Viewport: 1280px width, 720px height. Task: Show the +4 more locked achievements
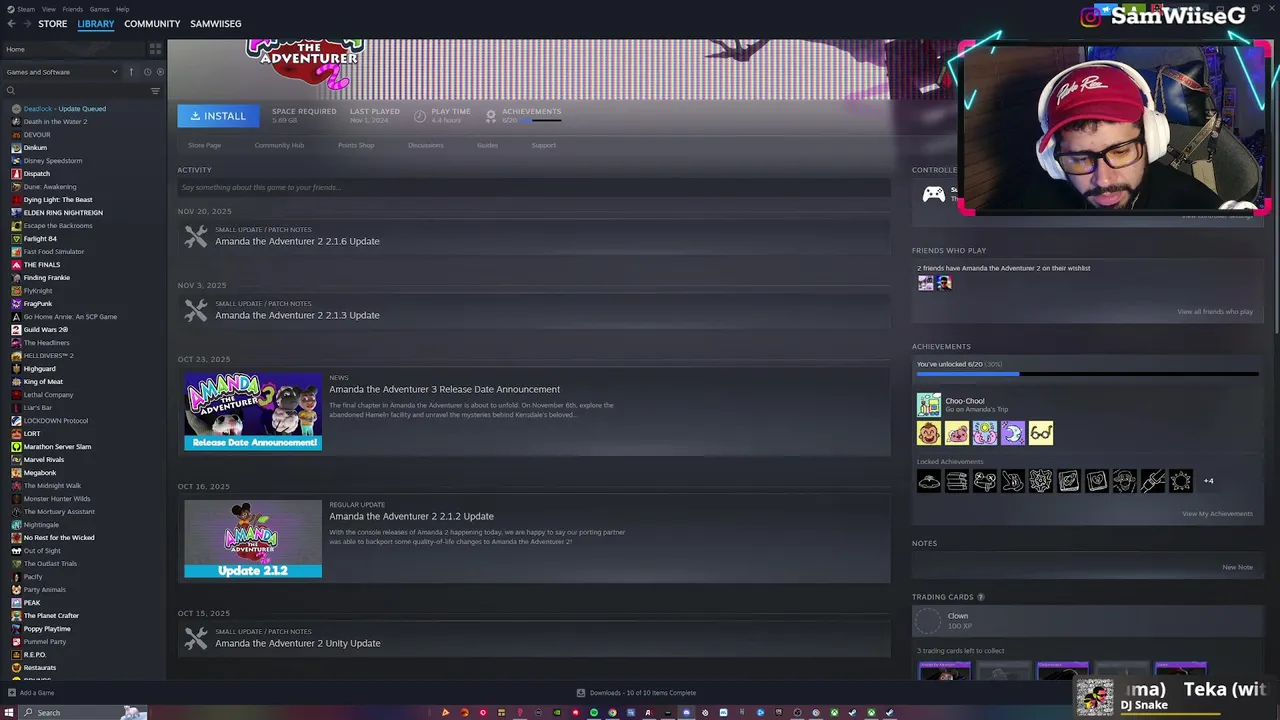tap(1208, 481)
